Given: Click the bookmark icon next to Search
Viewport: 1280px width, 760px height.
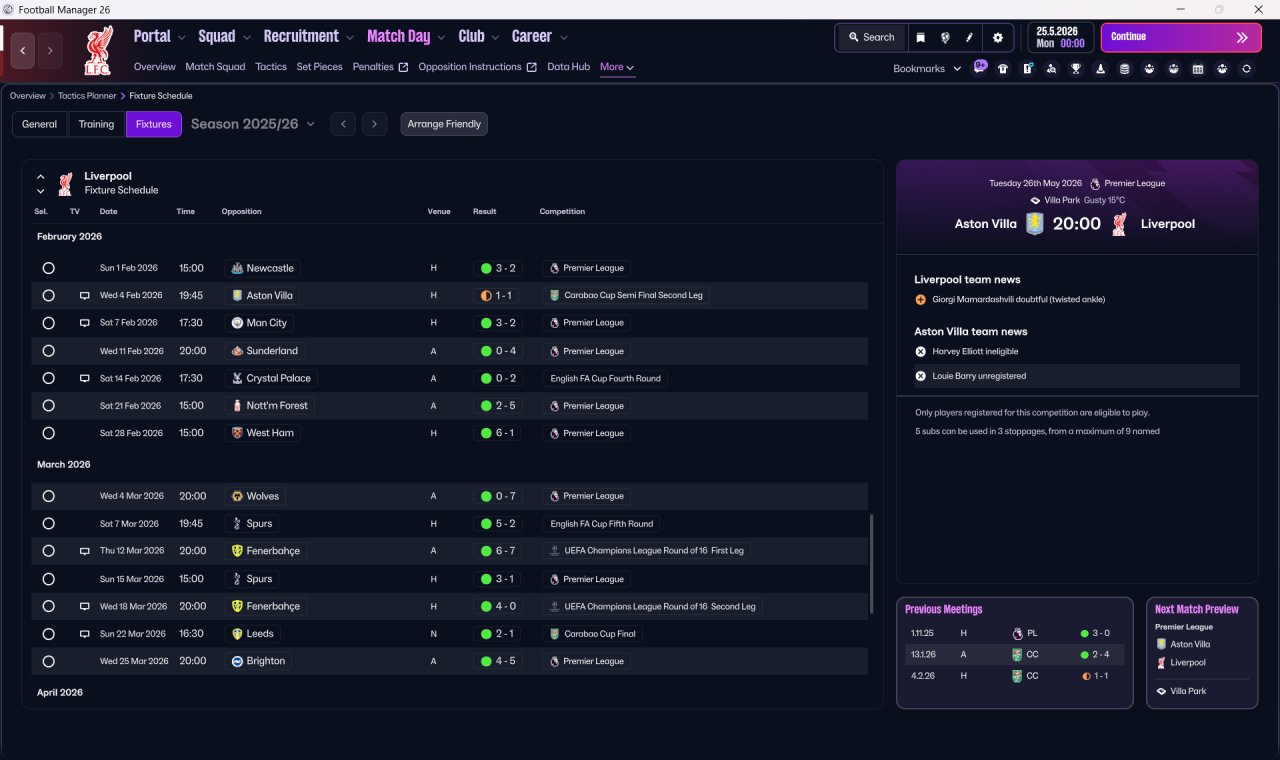Looking at the screenshot, I should (920, 37).
